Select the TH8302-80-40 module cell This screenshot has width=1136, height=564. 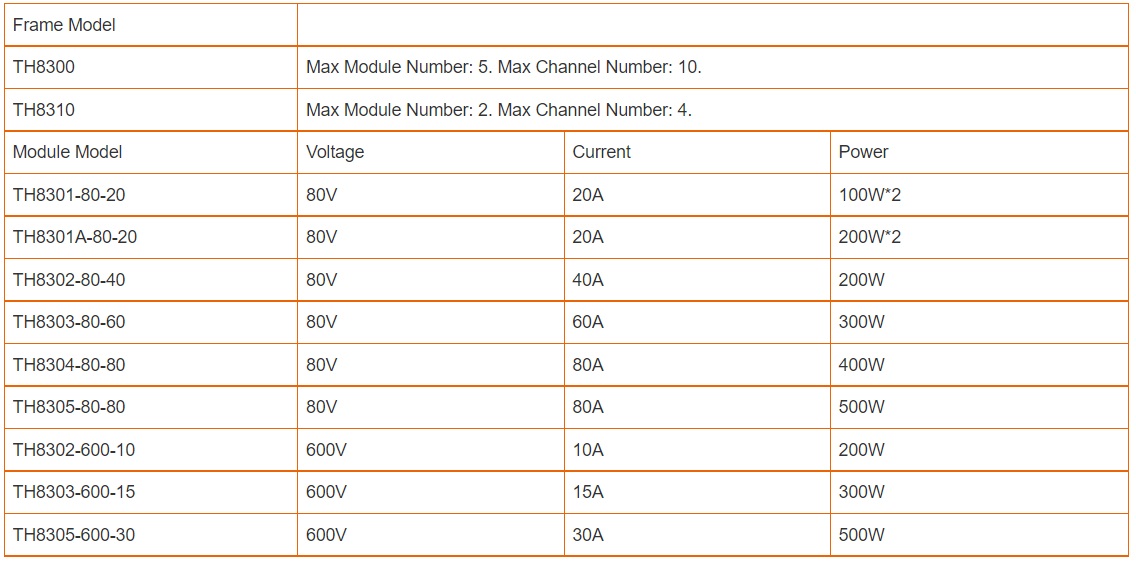coord(151,280)
